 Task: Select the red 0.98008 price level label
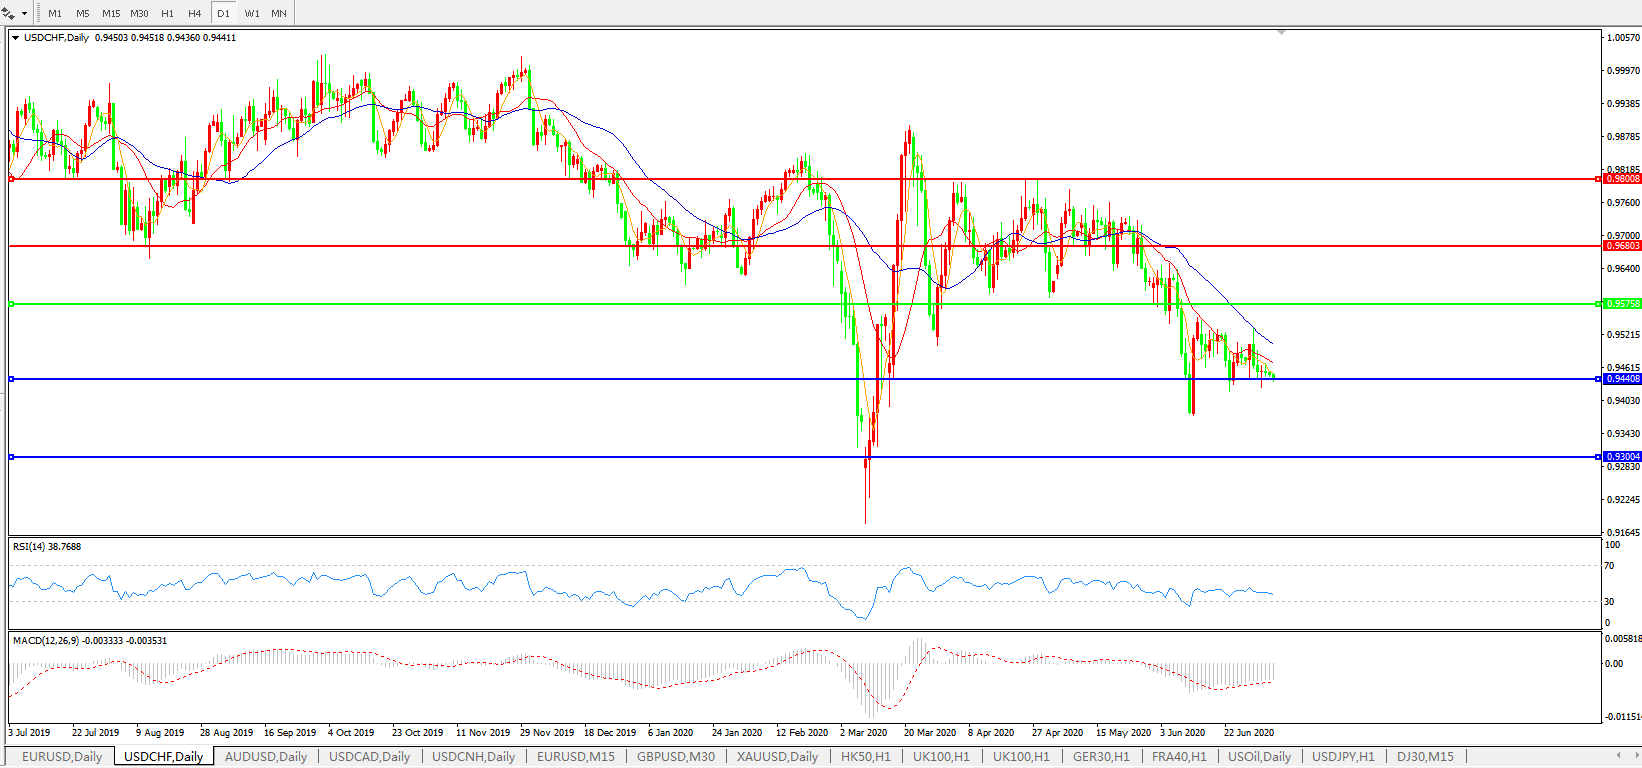(x=1622, y=179)
